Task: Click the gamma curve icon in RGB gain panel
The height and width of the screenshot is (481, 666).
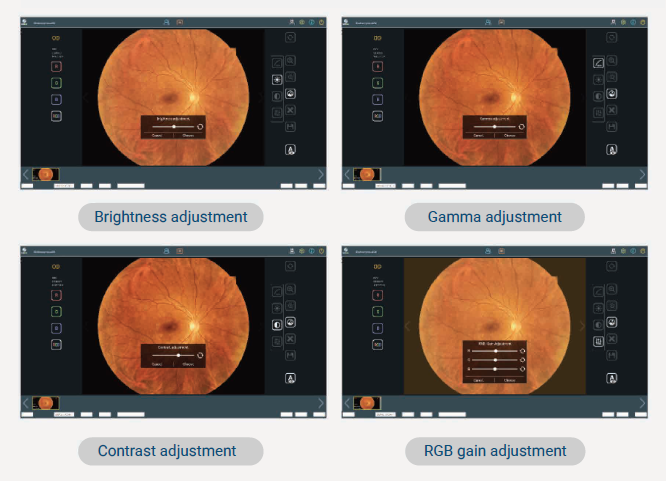Action: coord(598,291)
